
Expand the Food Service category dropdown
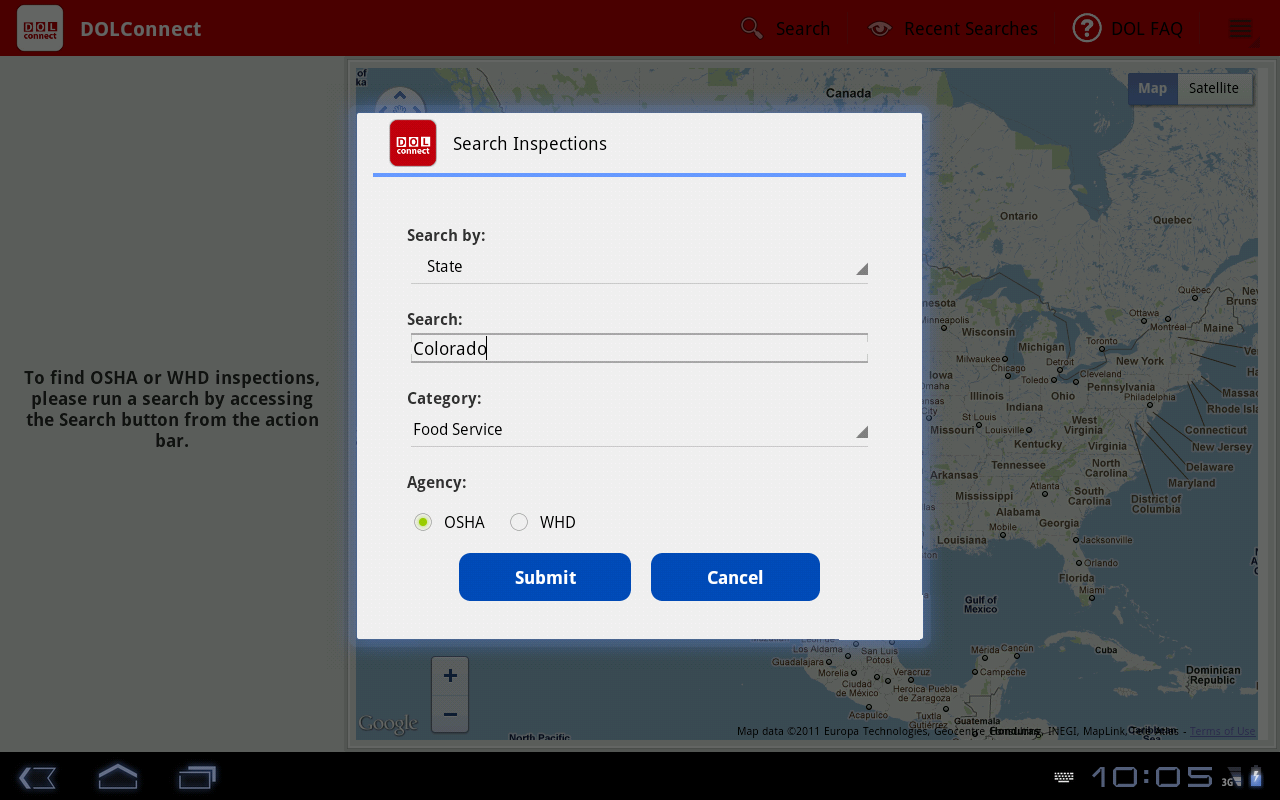[639, 430]
